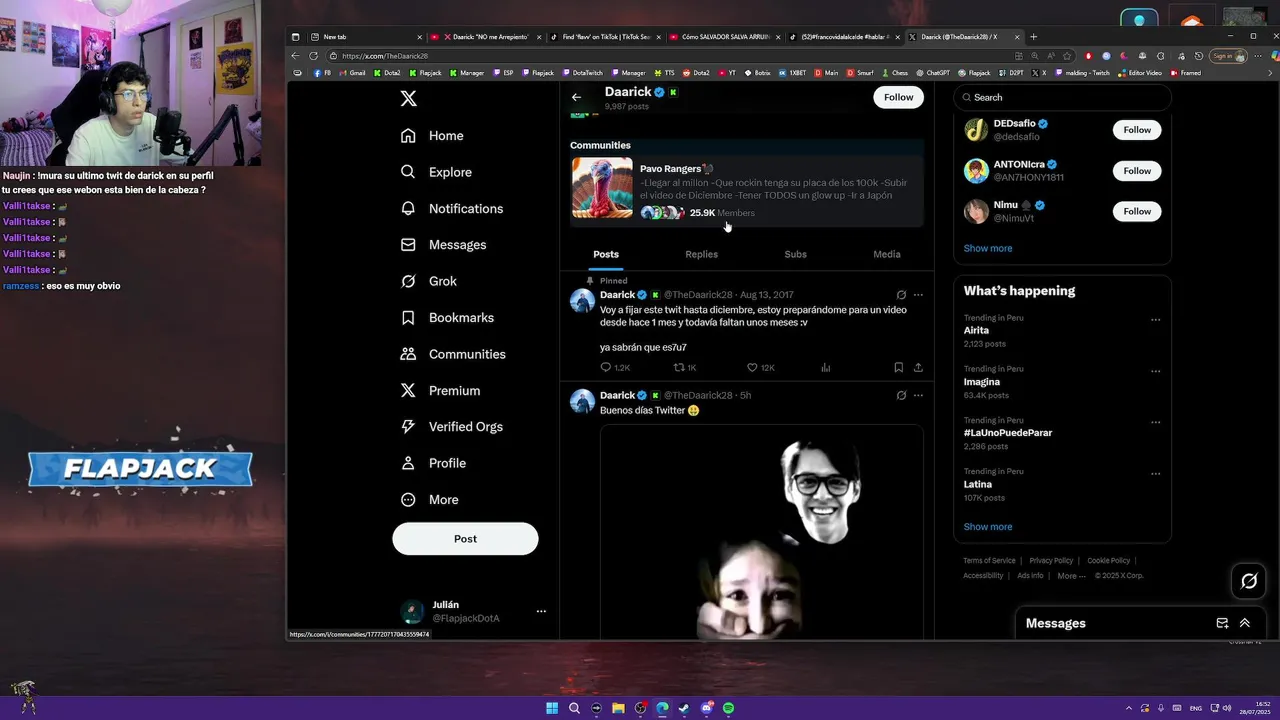1280x720 pixels.
Task: Click Grok icon on the 'Buenos días Twitter' post
Action: [x=901, y=395]
